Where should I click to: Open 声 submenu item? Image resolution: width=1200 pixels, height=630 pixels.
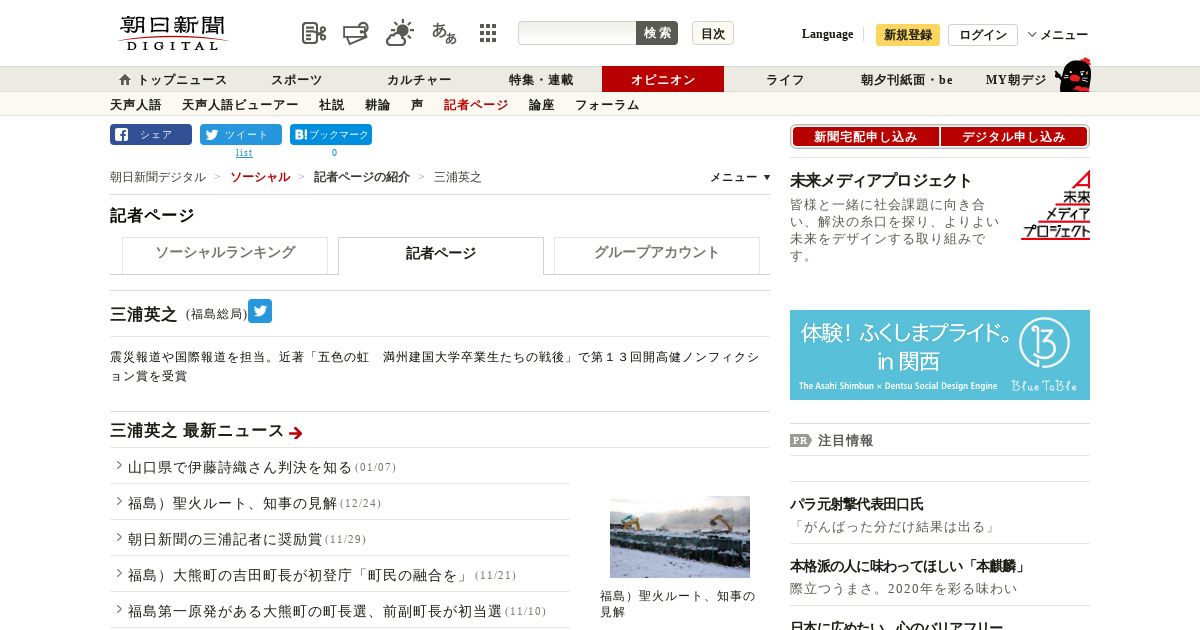tap(417, 105)
